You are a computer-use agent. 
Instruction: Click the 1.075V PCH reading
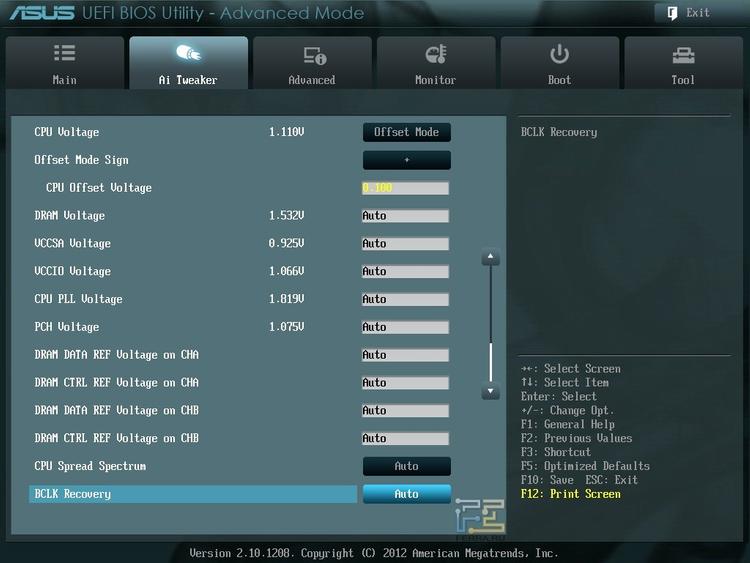[287, 327]
